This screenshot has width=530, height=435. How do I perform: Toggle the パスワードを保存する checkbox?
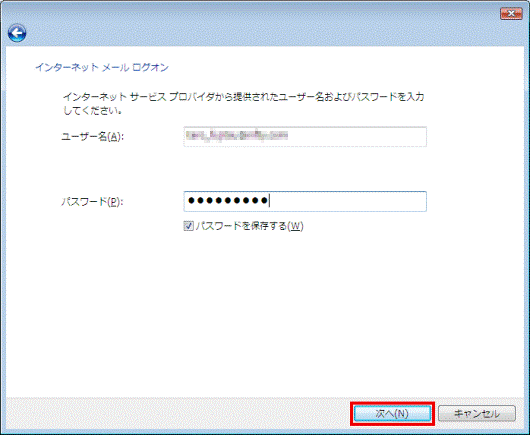188,226
